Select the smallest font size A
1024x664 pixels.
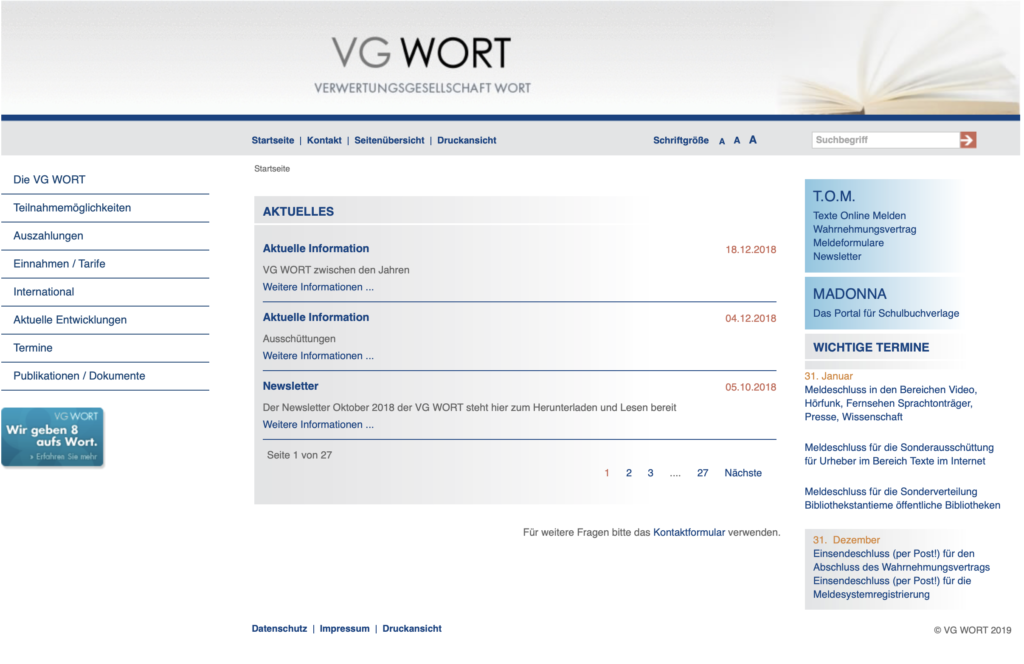722,141
